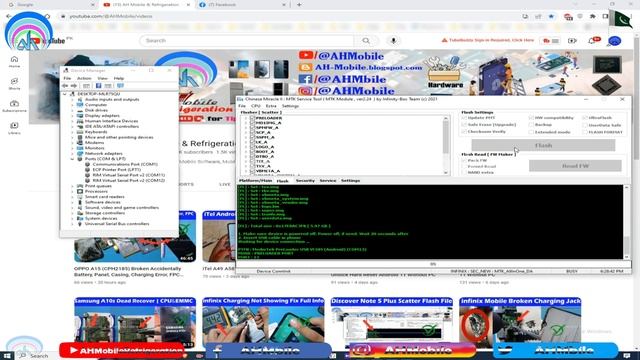
Task: Click the Communications Port (COM1) port icon
Action: (x=87, y=164)
